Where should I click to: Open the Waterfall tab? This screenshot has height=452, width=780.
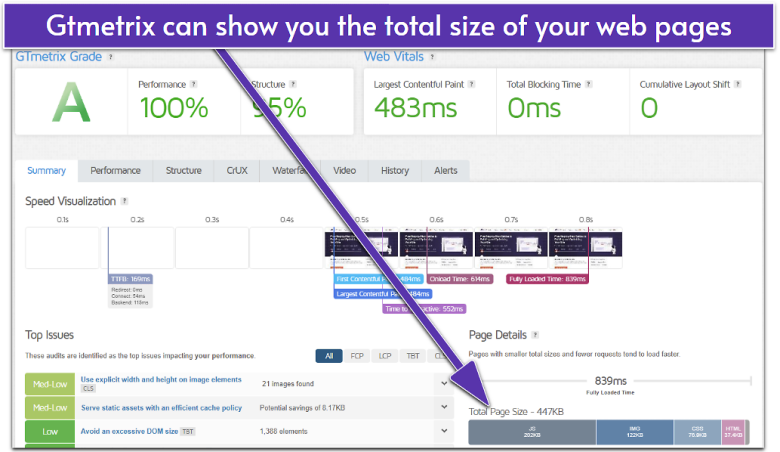pyautogui.click(x=290, y=171)
